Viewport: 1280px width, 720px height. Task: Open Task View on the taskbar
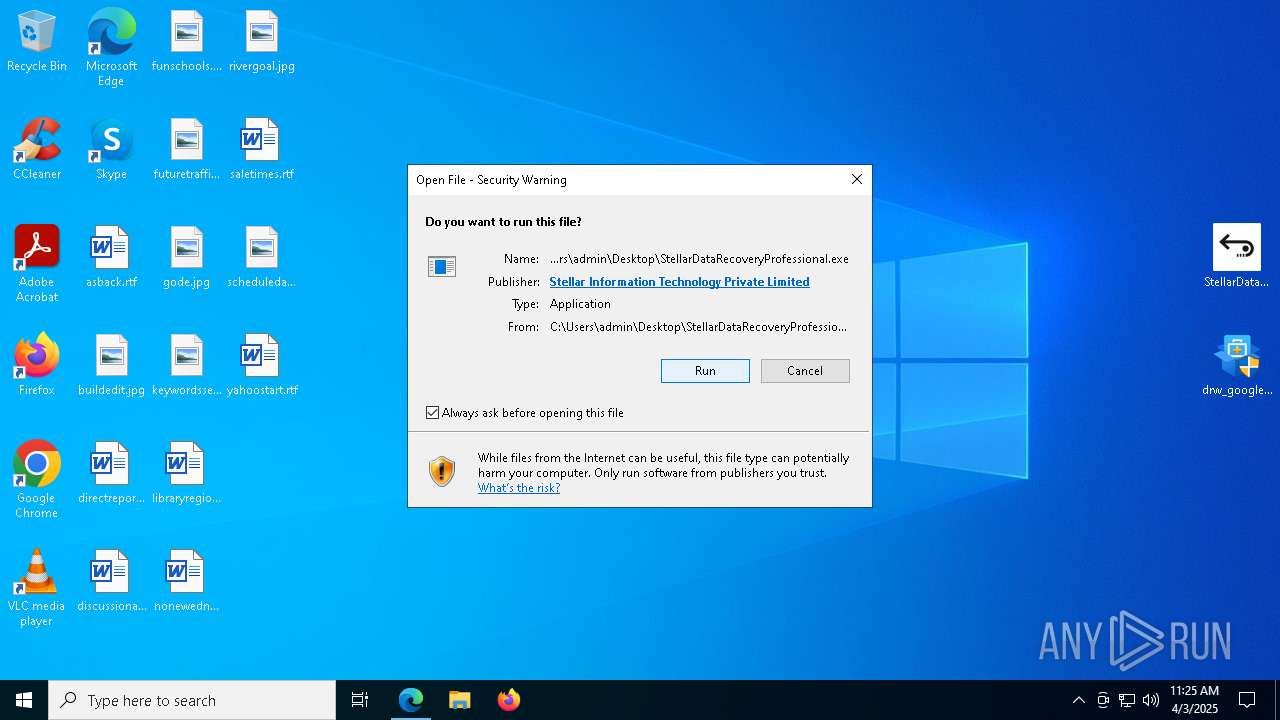click(360, 700)
